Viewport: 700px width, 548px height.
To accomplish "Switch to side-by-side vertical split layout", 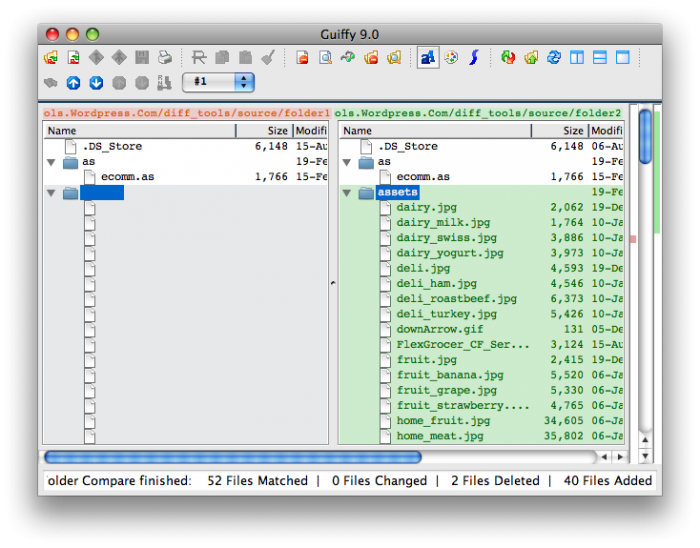I will [577, 58].
